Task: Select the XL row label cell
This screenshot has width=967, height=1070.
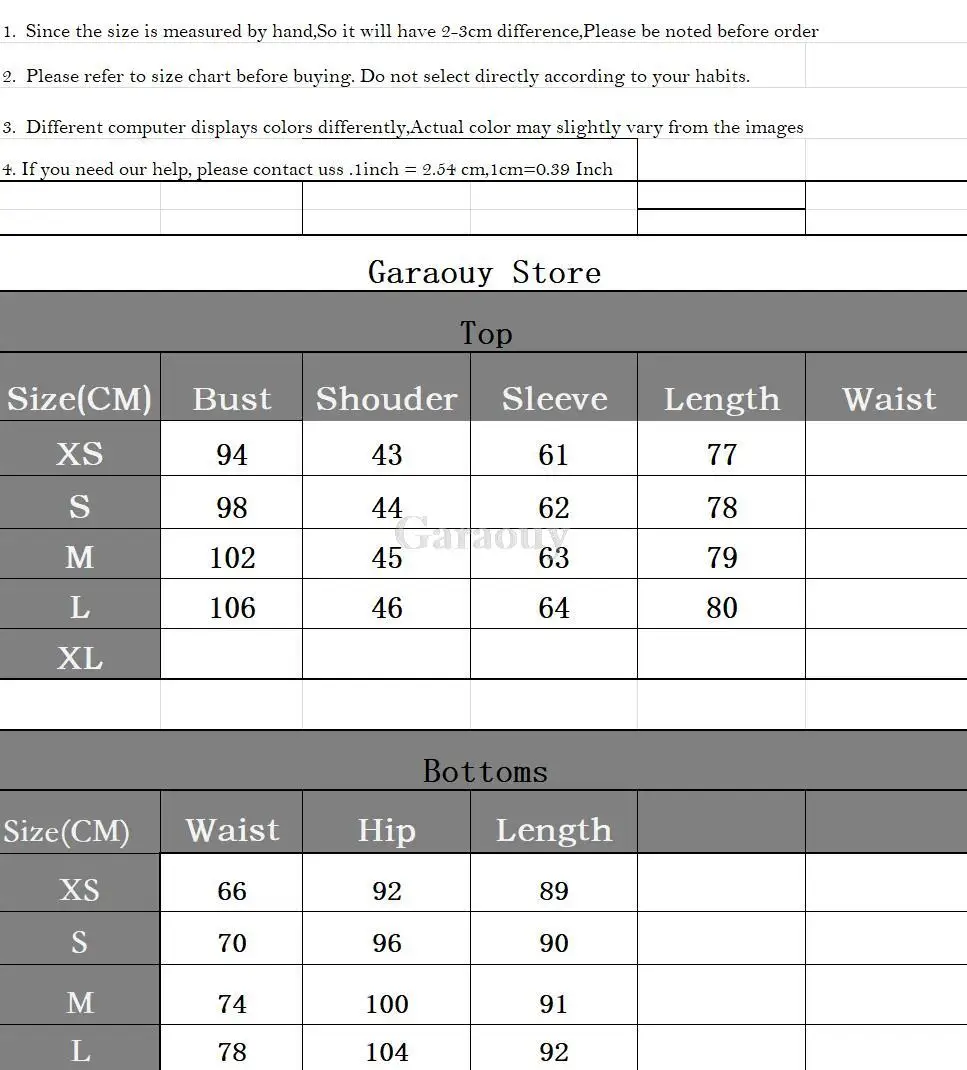Action: (x=80, y=657)
